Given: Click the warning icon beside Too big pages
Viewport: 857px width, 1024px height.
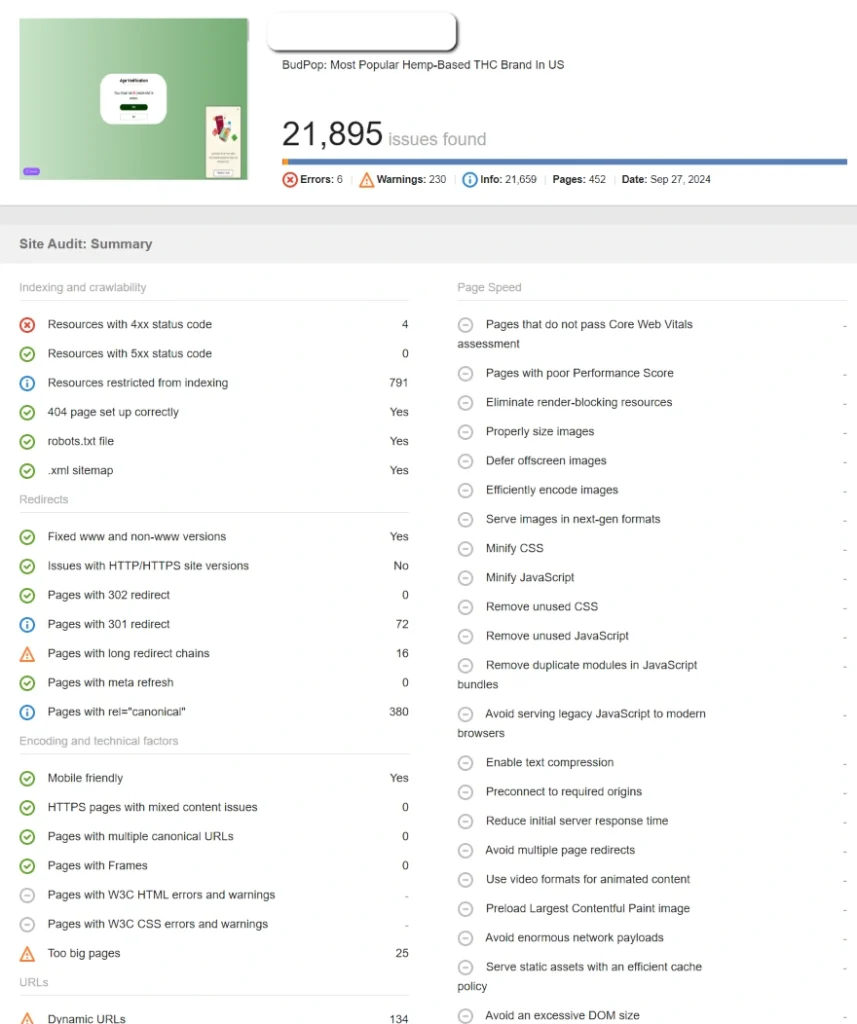Looking at the screenshot, I should tap(27, 953).
